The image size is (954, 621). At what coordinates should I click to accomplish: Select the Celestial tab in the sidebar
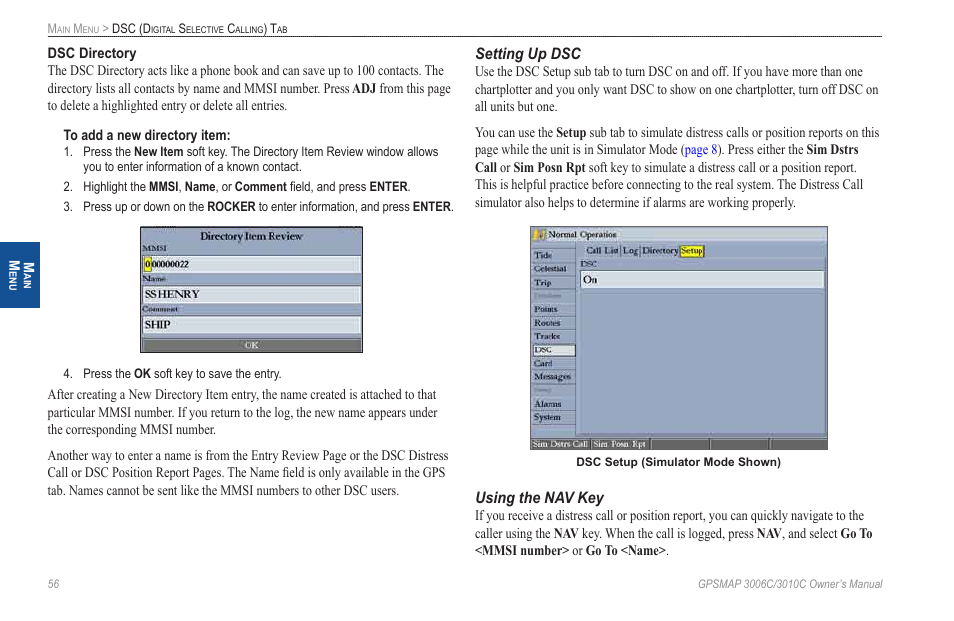(x=553, y=269)
